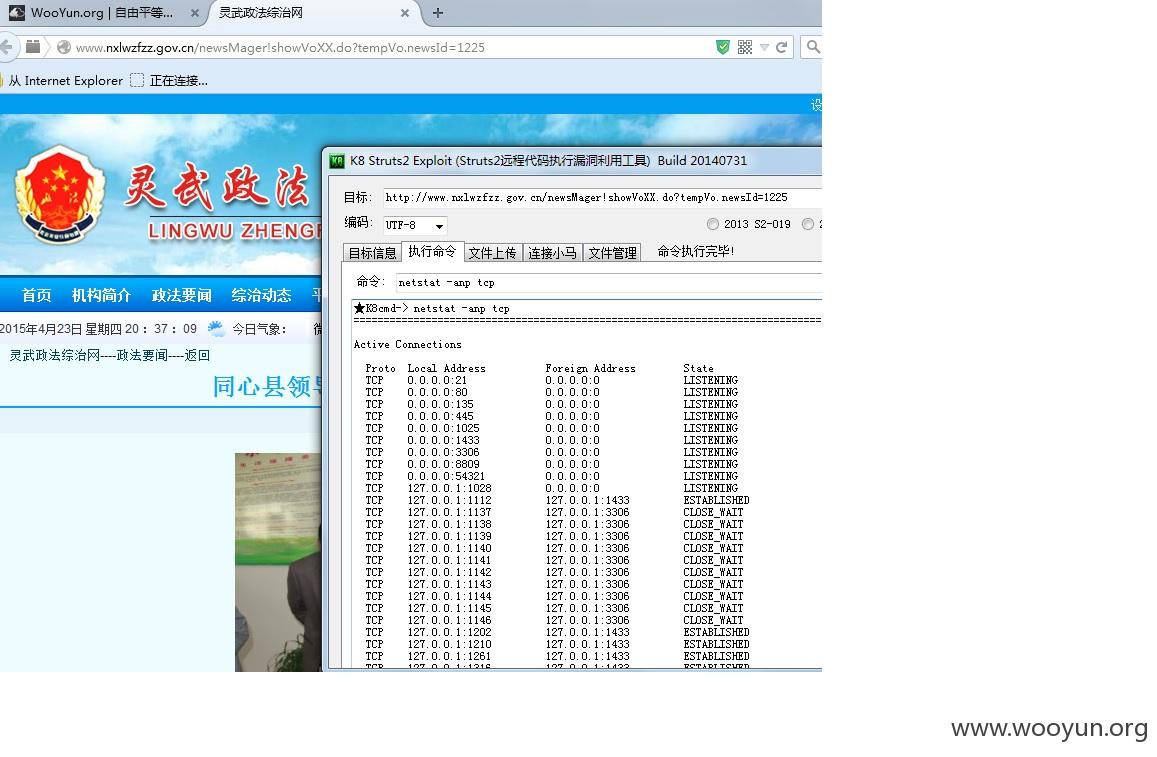Switch to the WooYun.org tab
The image size is (1157, 757).
102,13
